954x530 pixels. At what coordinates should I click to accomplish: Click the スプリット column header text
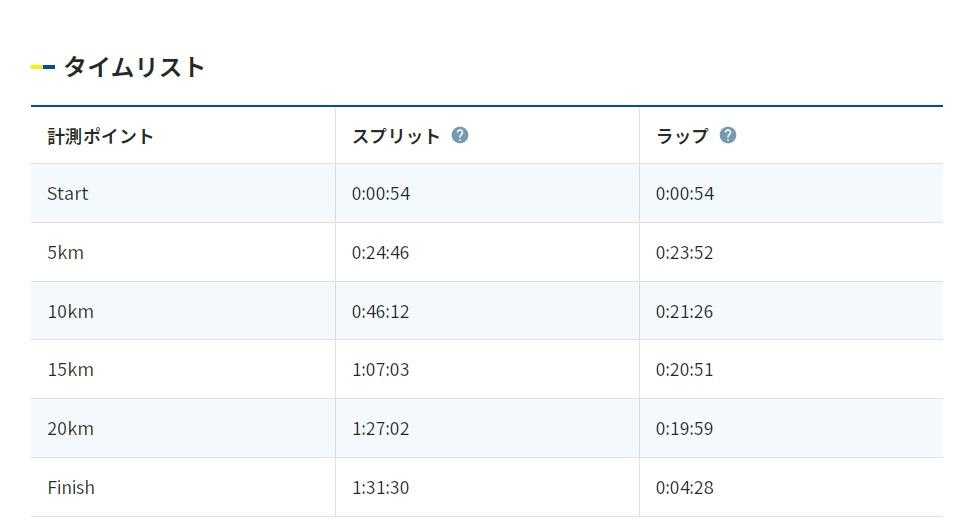click(396, 136)
